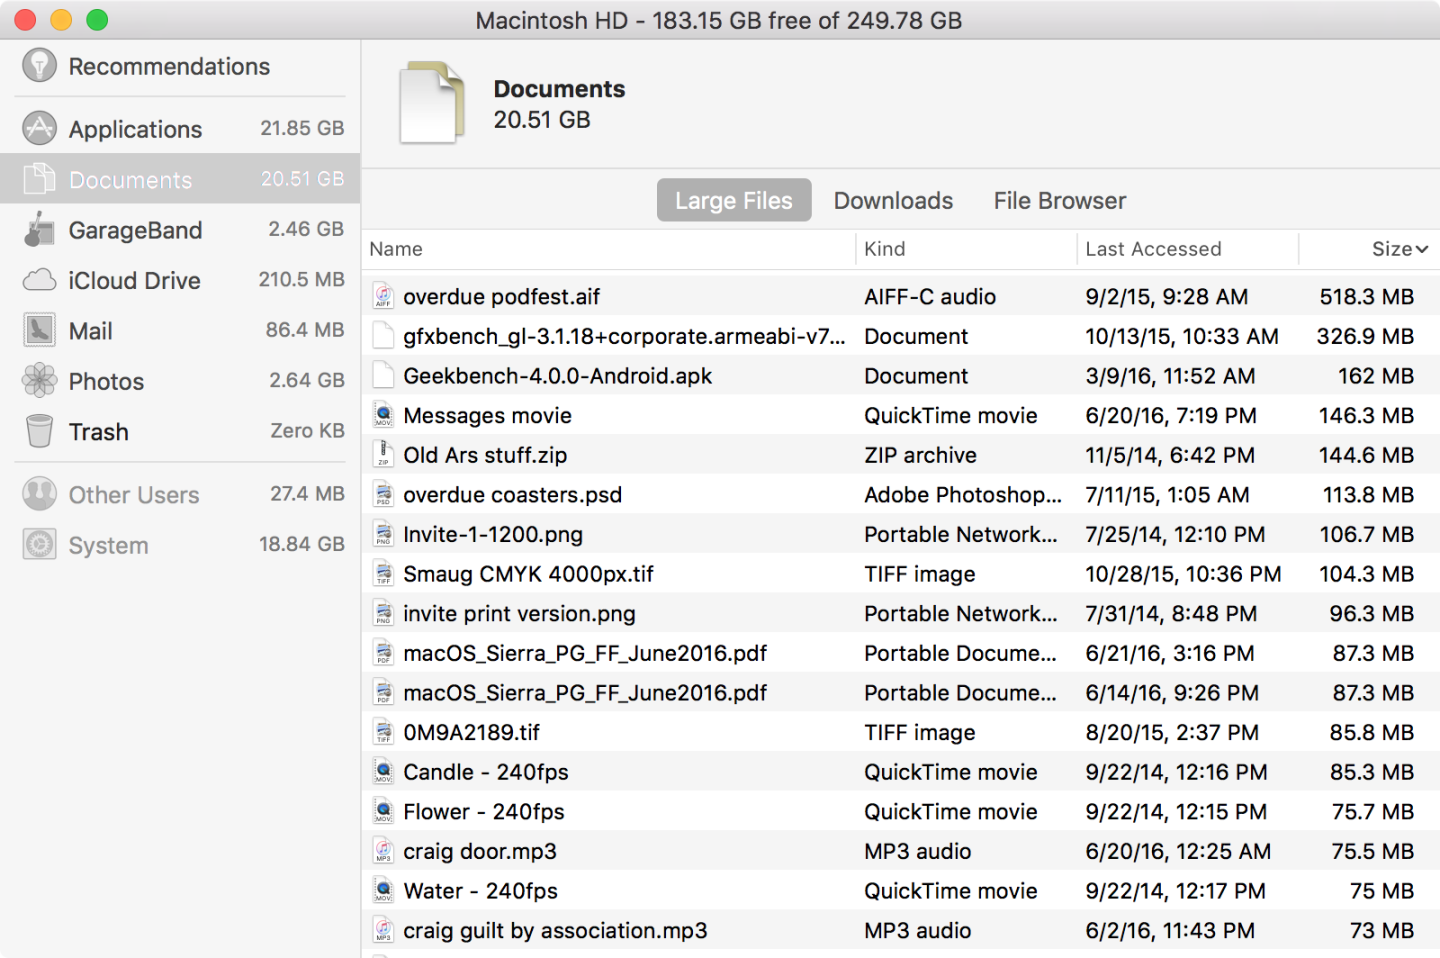Click the Size column sort chevron
This screenshot has width=1440, height=958.
tap(1424, 249)
